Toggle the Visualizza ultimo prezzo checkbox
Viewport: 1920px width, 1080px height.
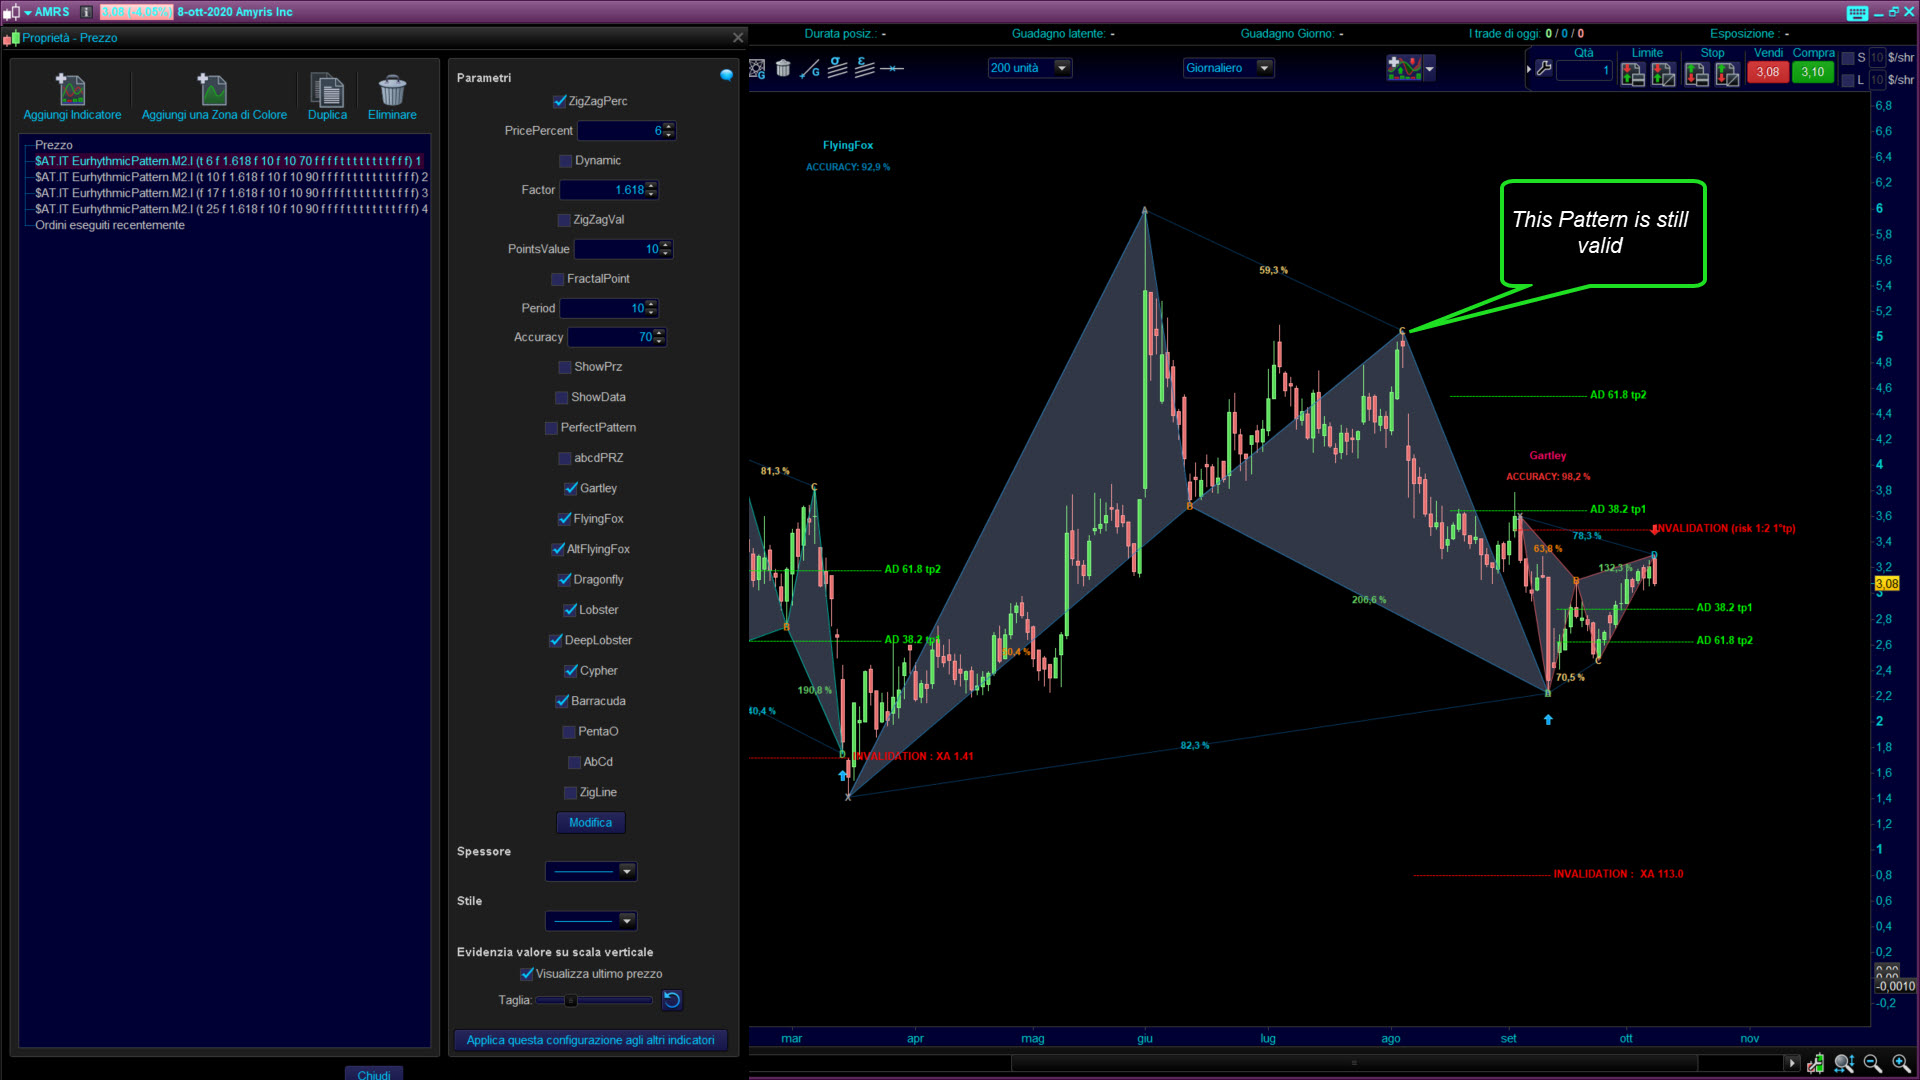(527, 974)
